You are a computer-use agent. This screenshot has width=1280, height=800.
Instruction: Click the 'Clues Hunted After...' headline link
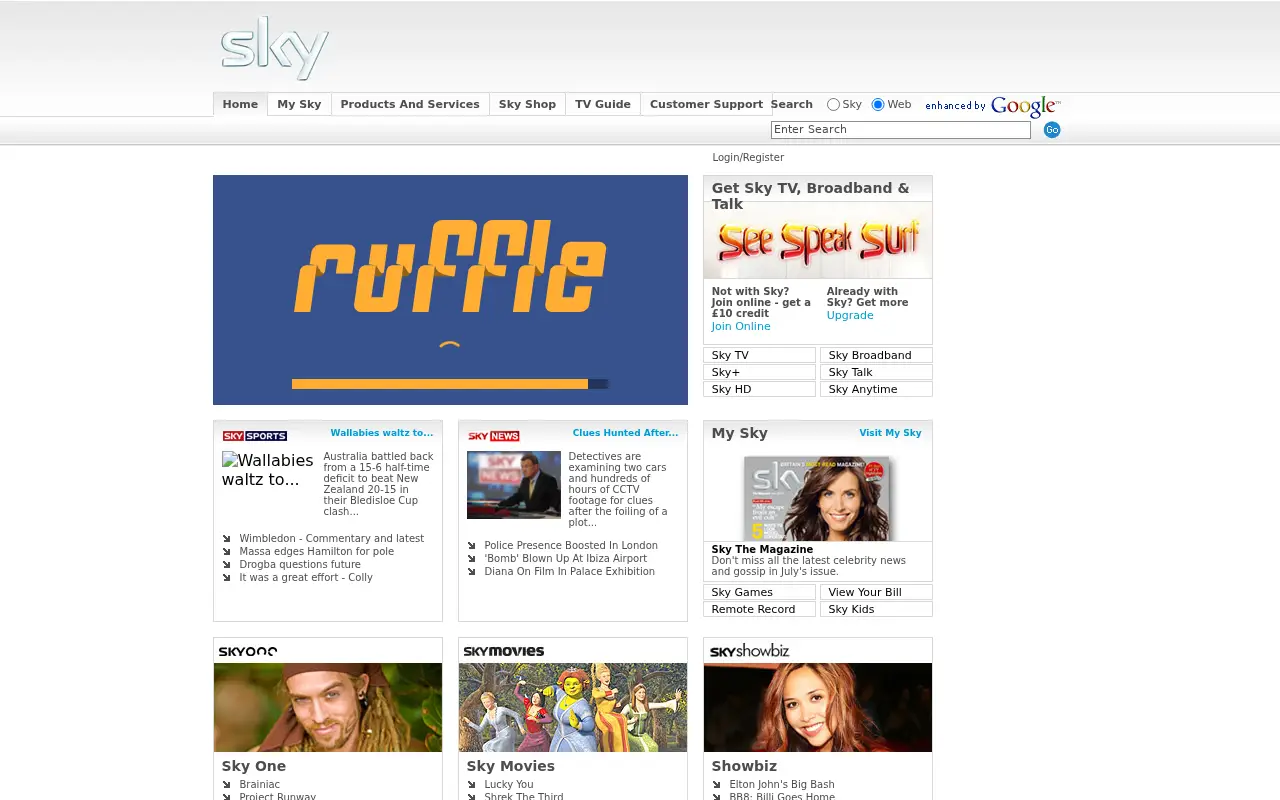coord(625,433)
